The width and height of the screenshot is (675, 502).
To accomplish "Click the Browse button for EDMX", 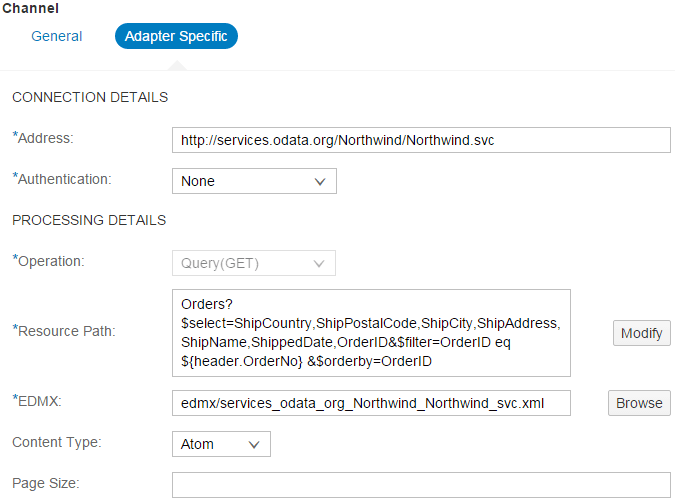I will pyautogui.click(x=639, y=403).
